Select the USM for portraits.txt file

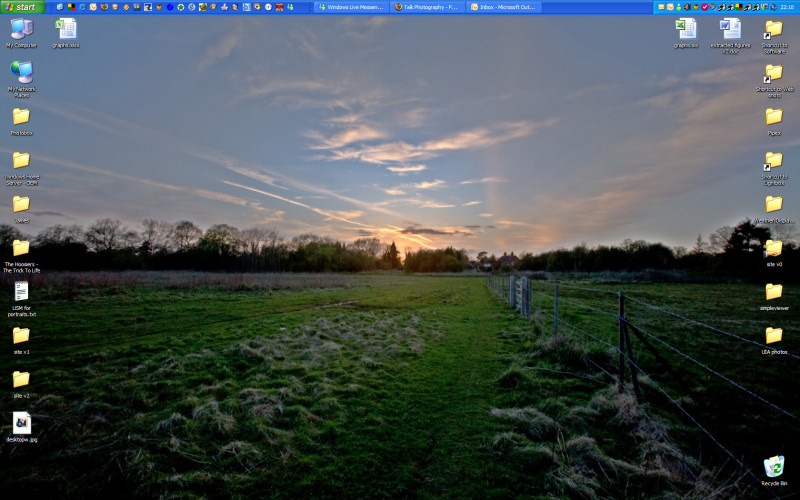point(21,292)
